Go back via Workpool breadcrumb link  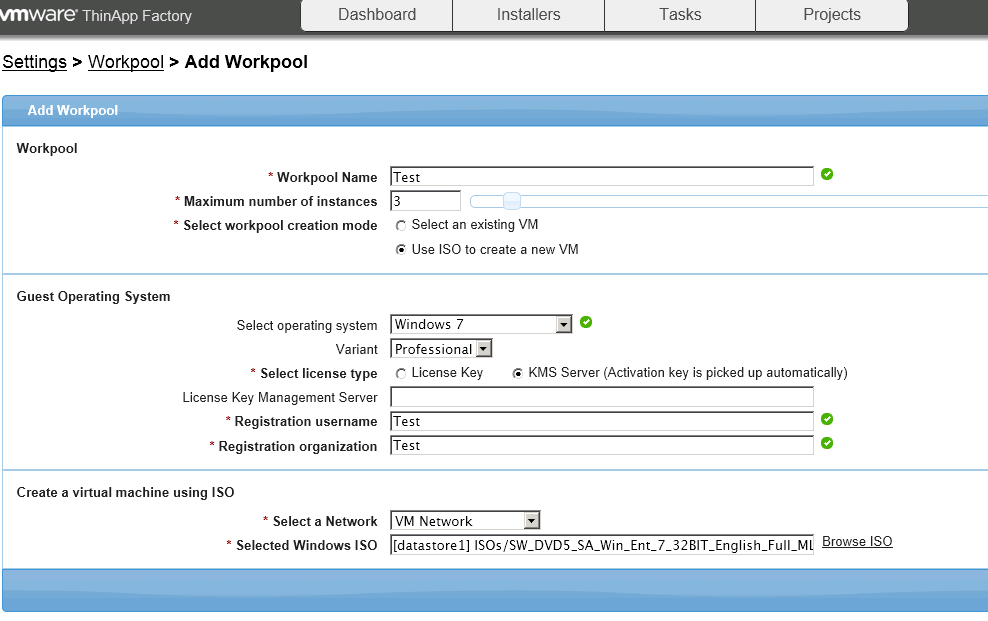click(x=126, y=62)
